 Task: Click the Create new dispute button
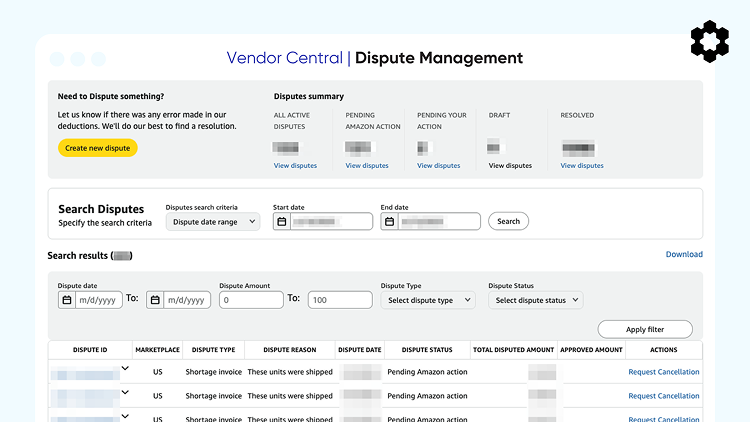tap(98, 148)
